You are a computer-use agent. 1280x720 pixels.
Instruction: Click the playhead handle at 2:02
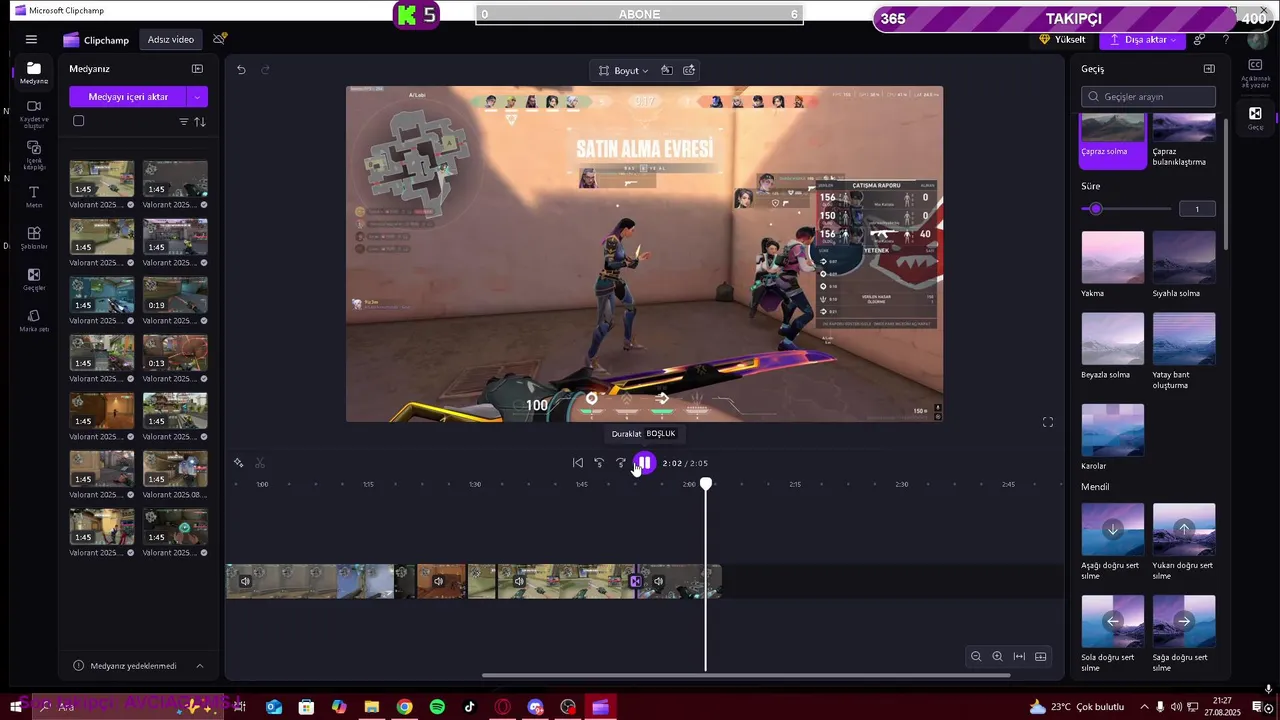point(706,484)
